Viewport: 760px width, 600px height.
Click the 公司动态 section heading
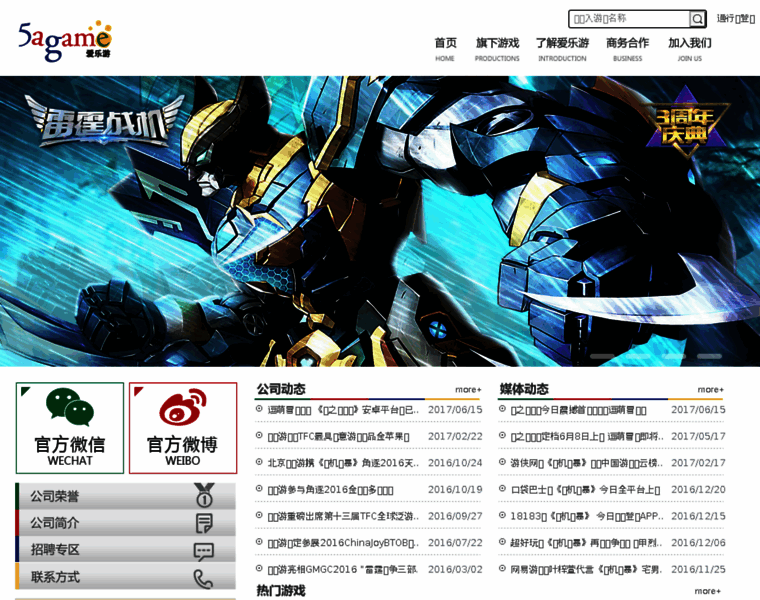tap(281, 389)
